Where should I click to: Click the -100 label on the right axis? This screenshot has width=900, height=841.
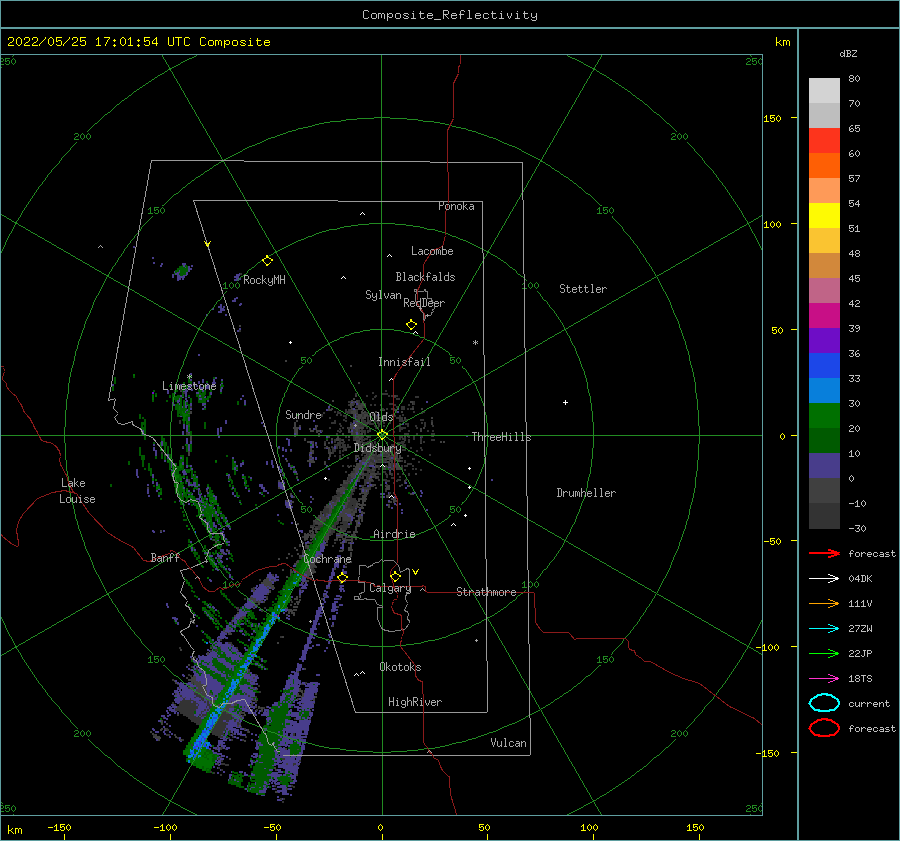(769, 648)
